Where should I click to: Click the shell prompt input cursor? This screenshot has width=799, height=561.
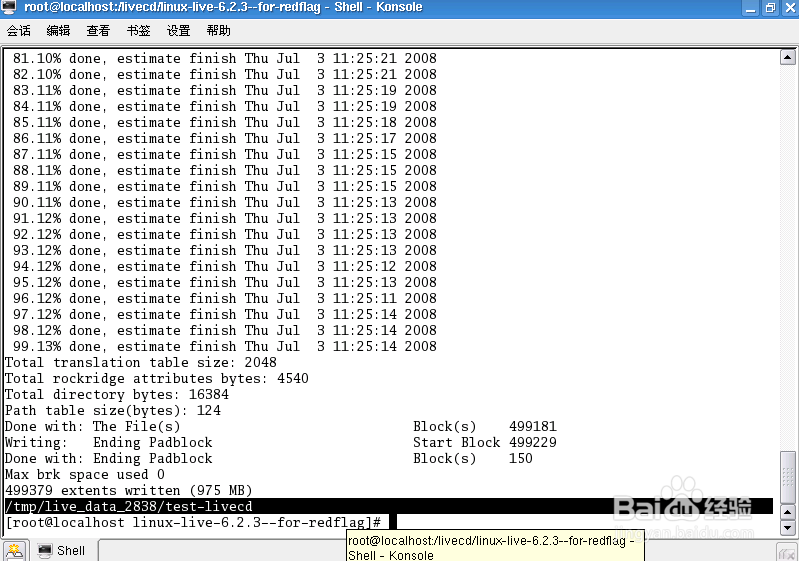pyautogui.click(x=393, y=522)
